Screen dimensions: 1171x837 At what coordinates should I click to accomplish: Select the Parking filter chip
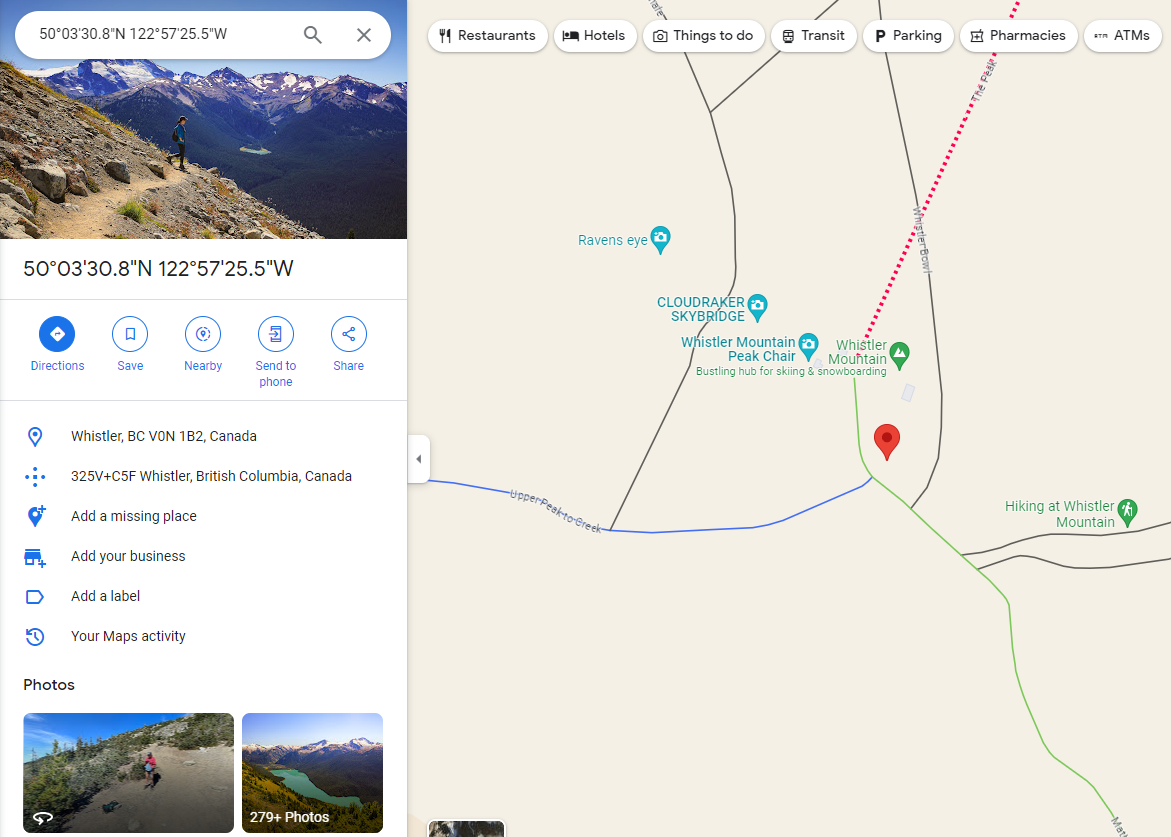point(908,36)
